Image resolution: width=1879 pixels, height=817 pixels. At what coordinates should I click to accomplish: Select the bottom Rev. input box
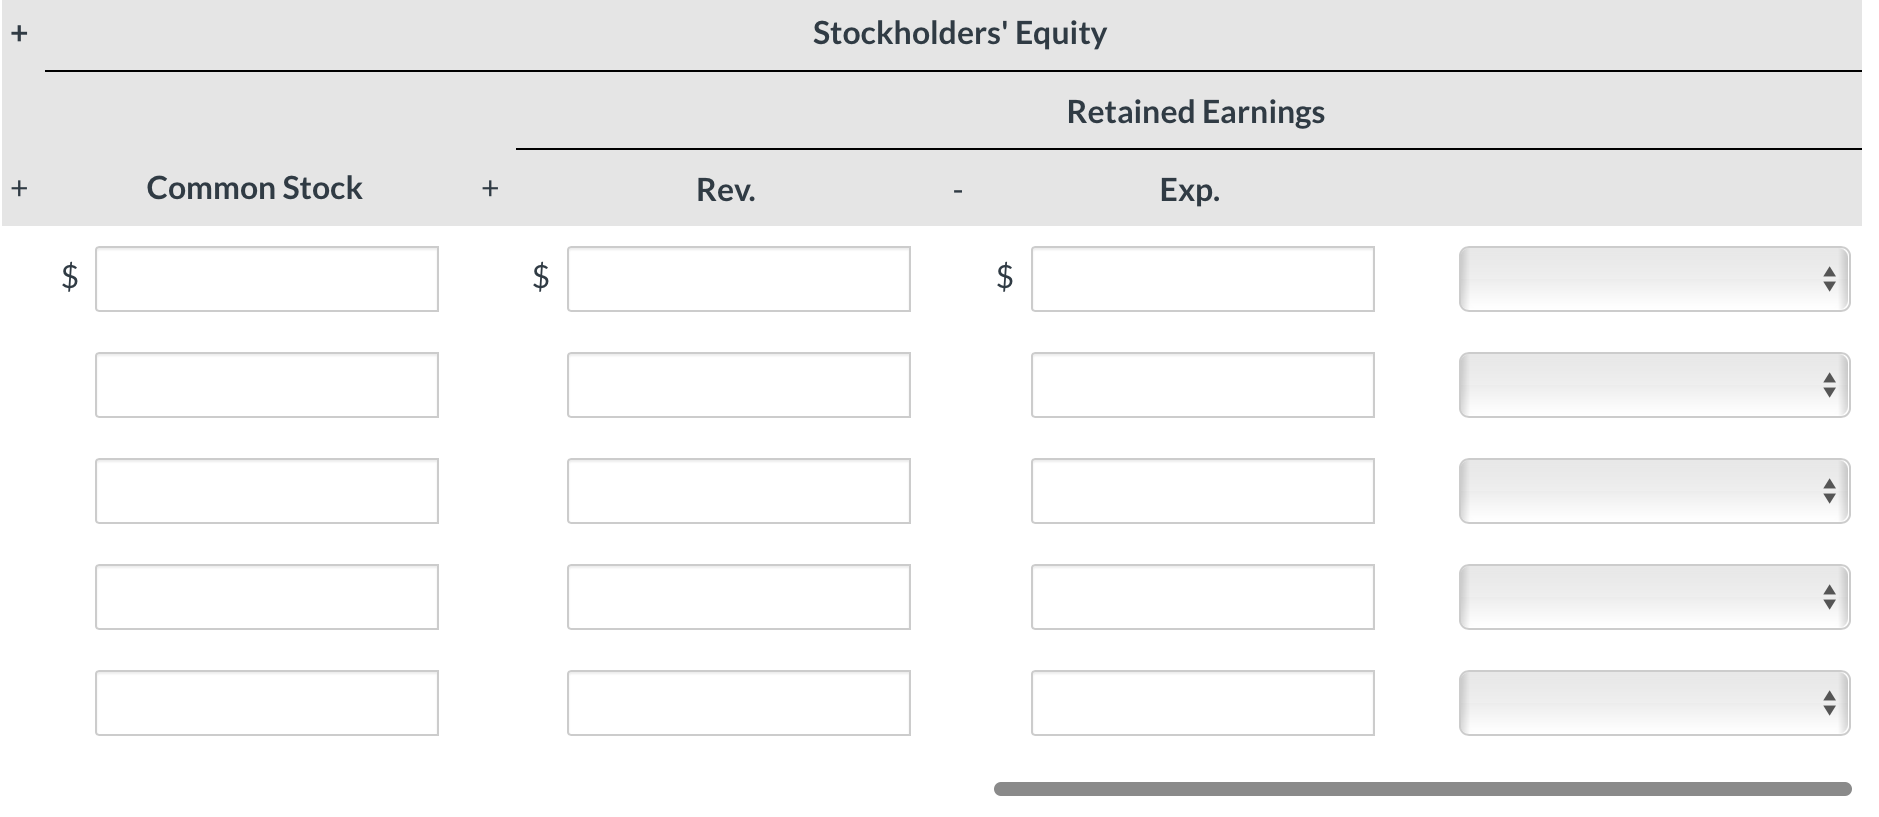pyautogui.click(x=738, y=702)
